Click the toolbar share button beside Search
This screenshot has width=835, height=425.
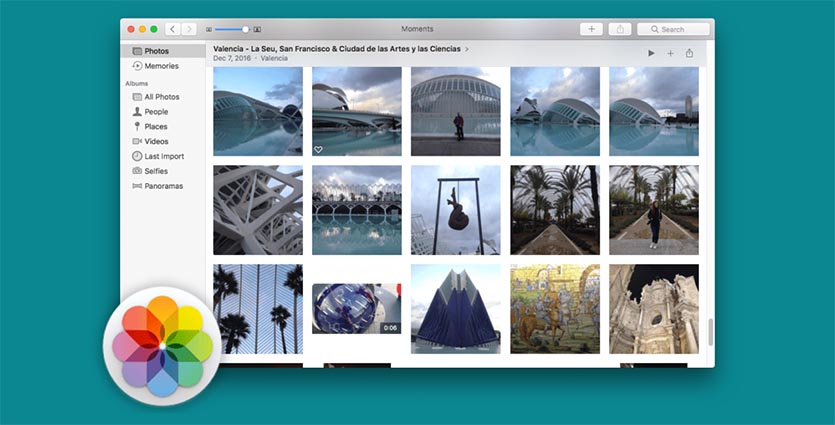pyautogui.click(x=619, y=30)
